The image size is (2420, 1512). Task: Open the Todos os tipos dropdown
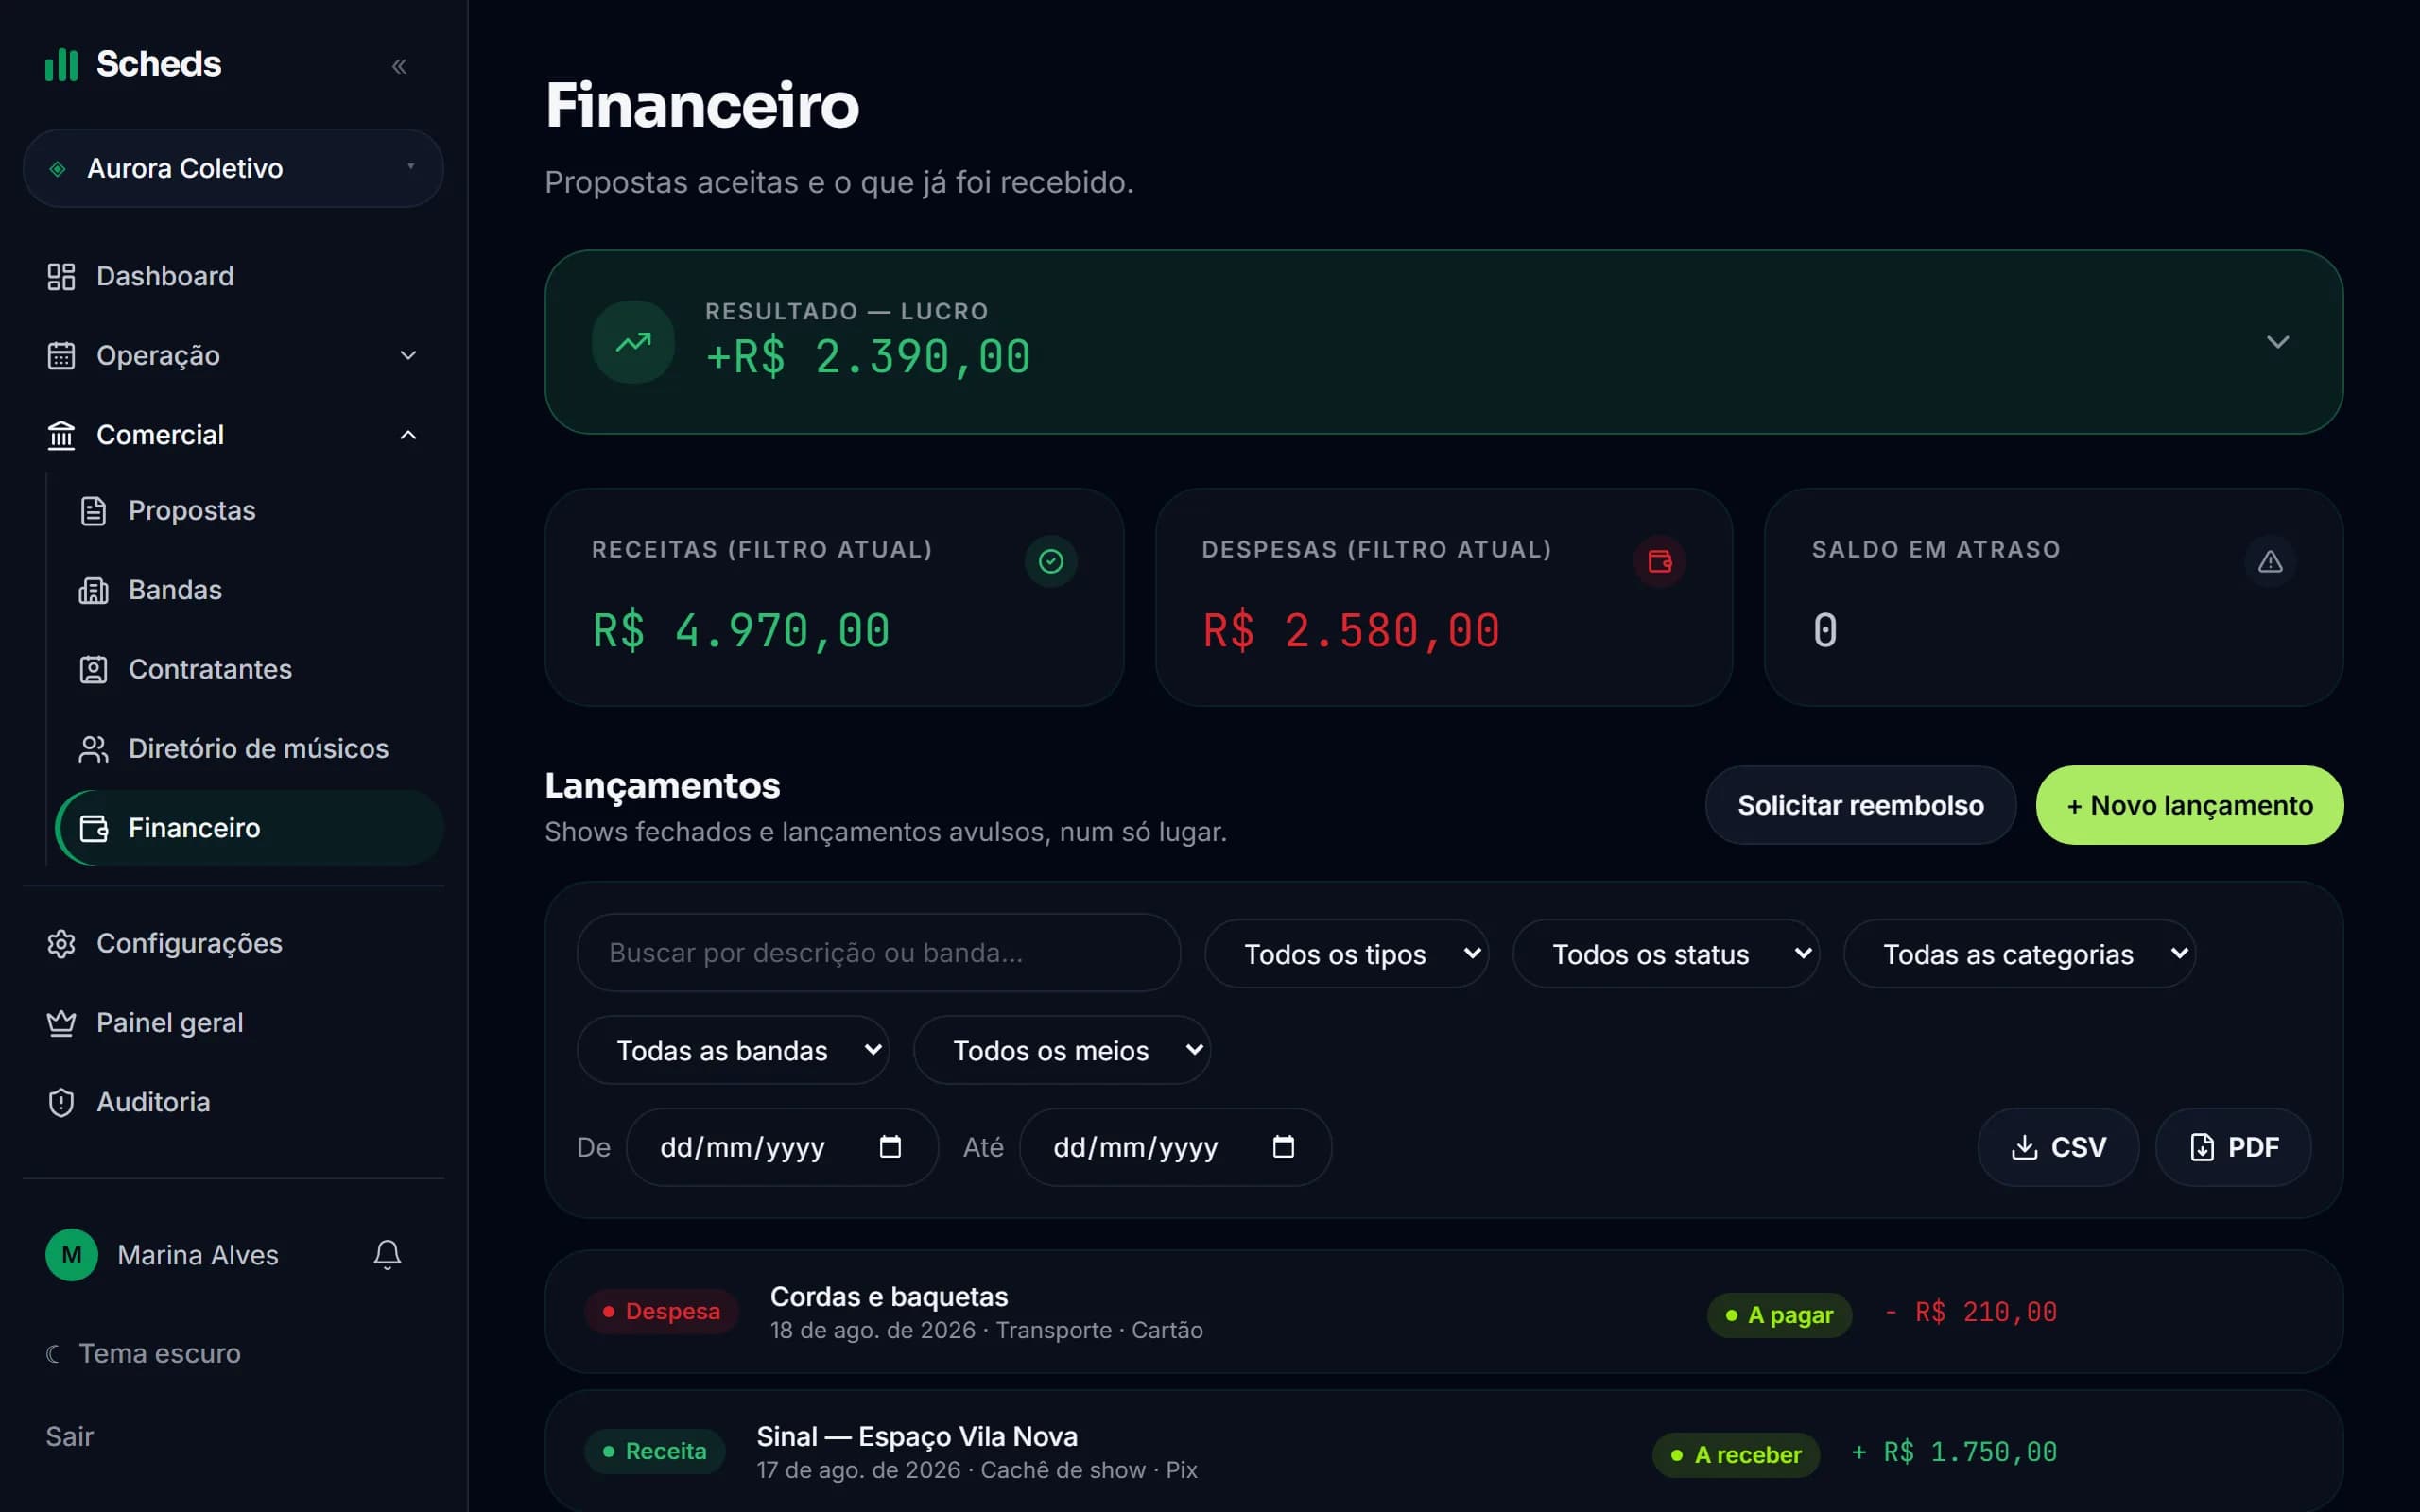coord(1346,953)
